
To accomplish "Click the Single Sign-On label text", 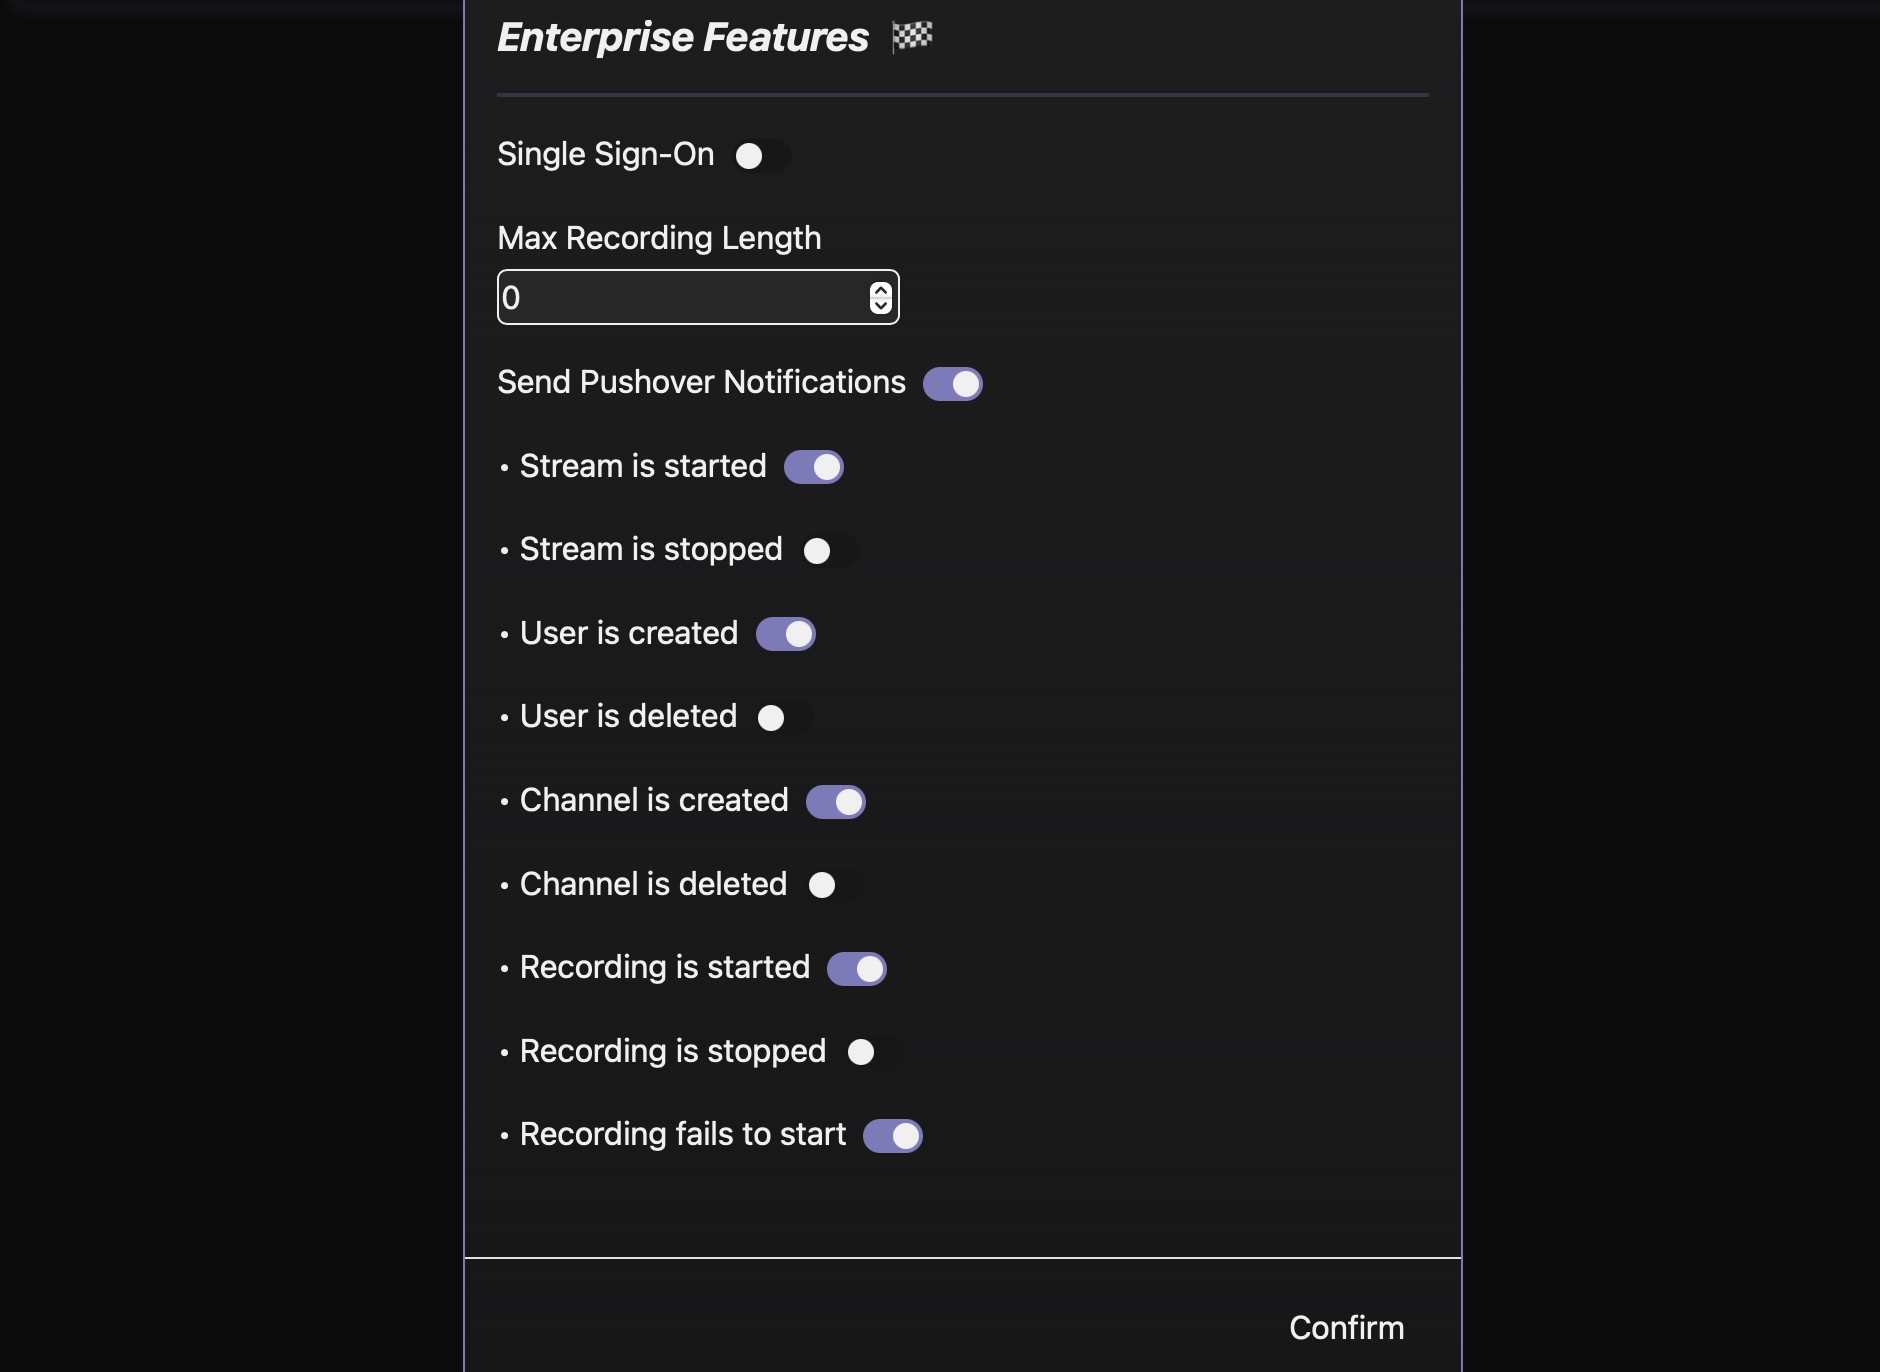I will tap(605, 154).
